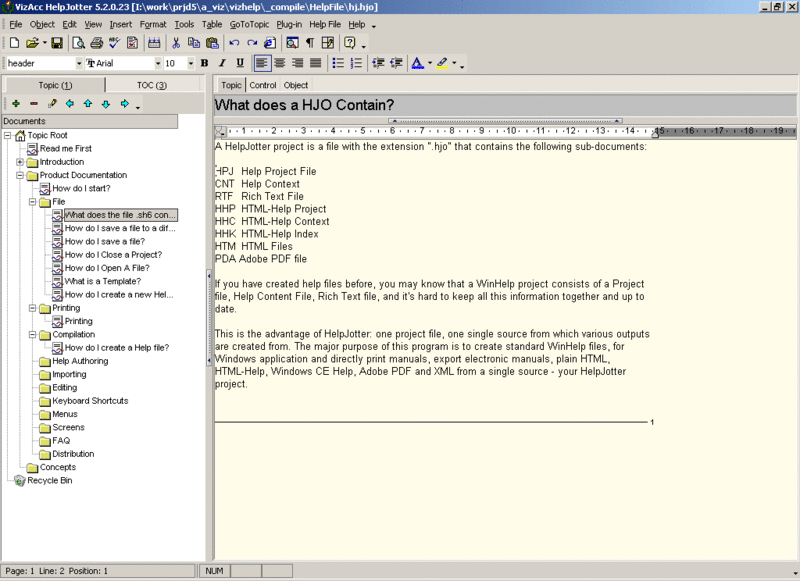The image size is (800, 581).
Task: Move topic up with cyan arrow
Action: click(x=88, y=104)
